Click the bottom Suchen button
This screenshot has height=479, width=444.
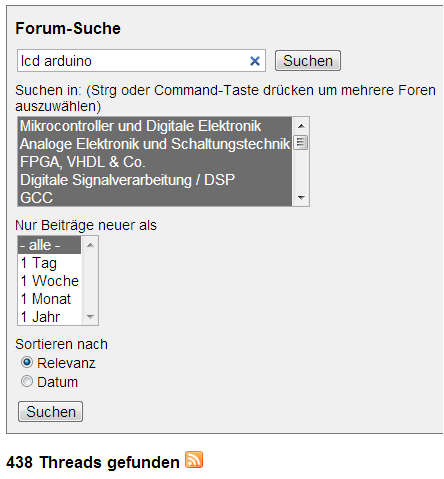click(x=50, y=411)
